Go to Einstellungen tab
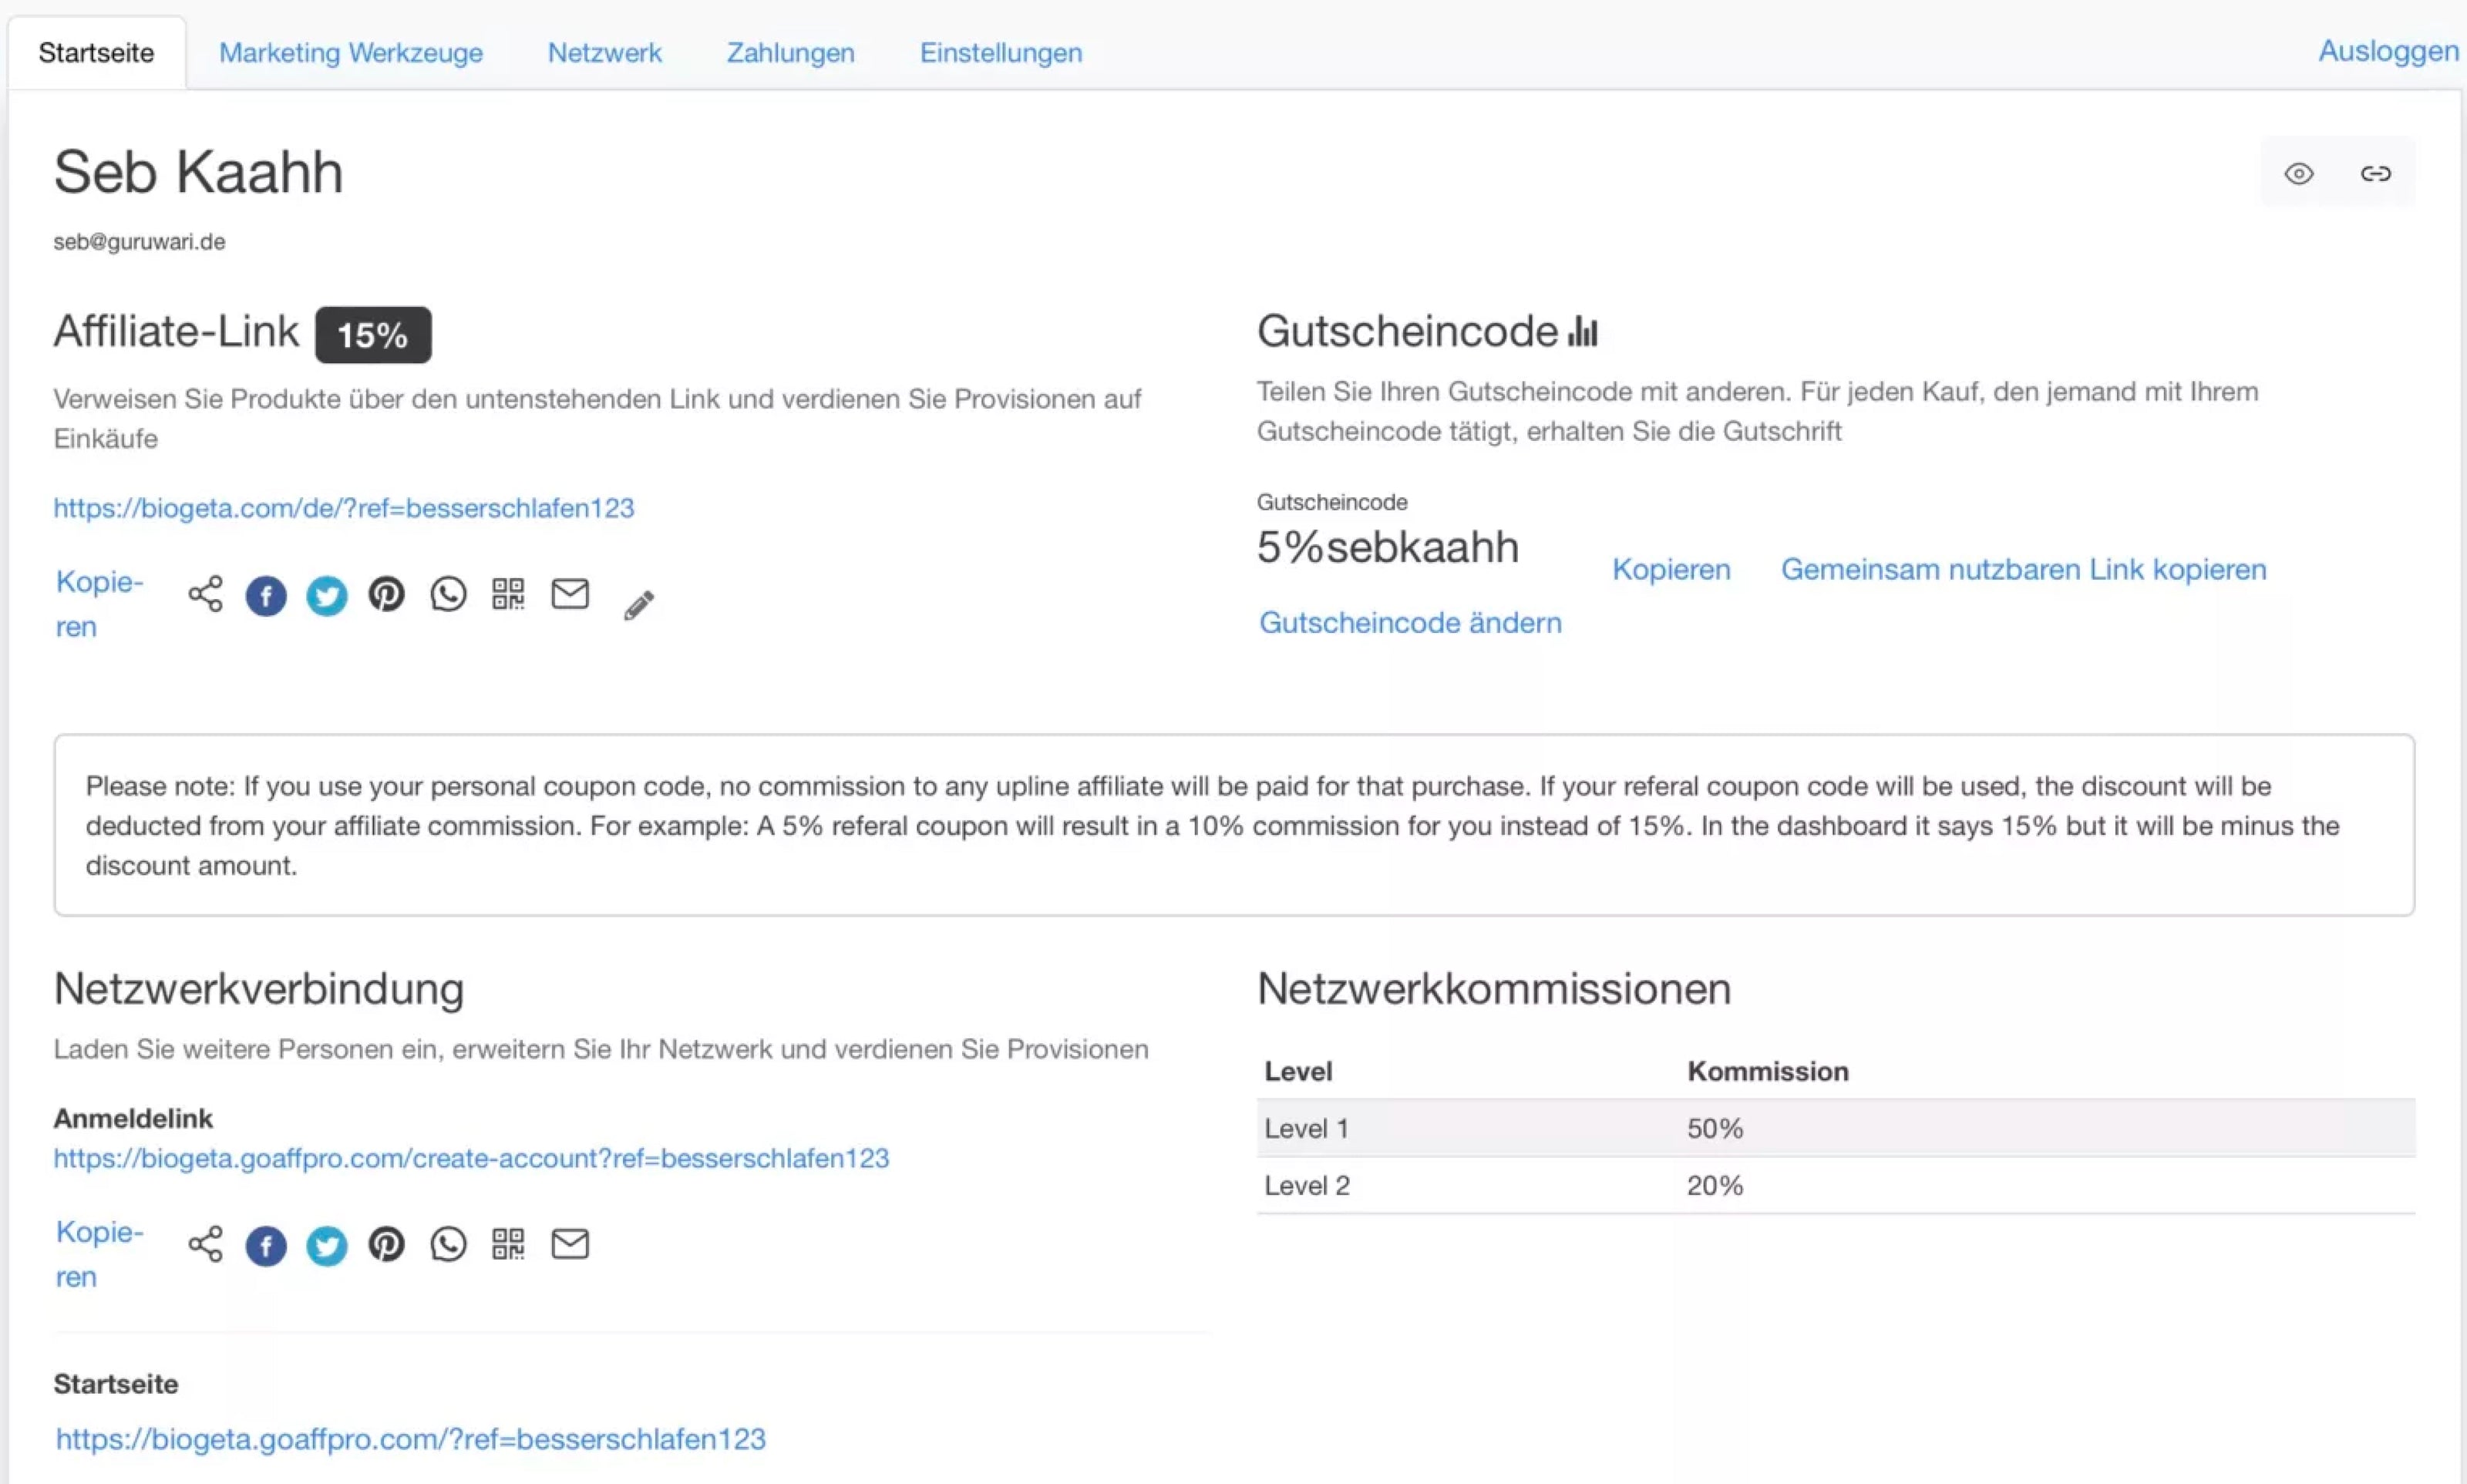2467x1484 pixels. coord(1001,53)
